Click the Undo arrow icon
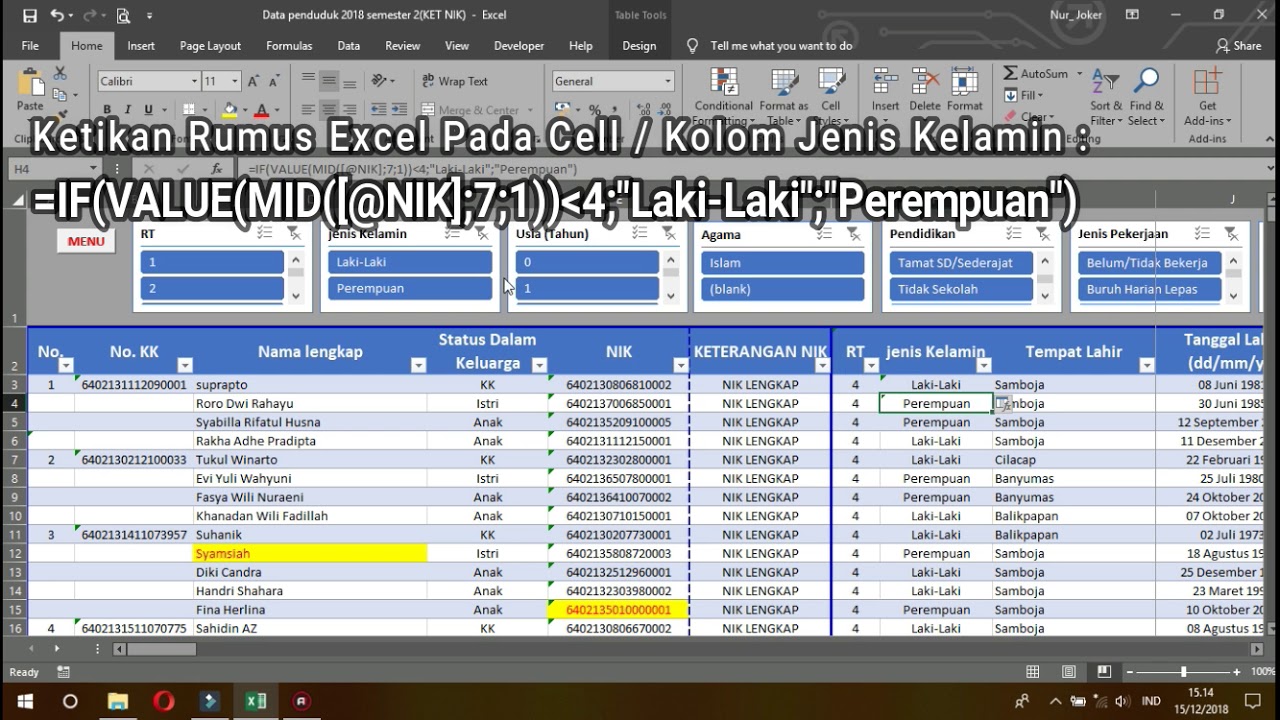The height and width of the screenshot is (720, 1280). click(x=56, y=15)
